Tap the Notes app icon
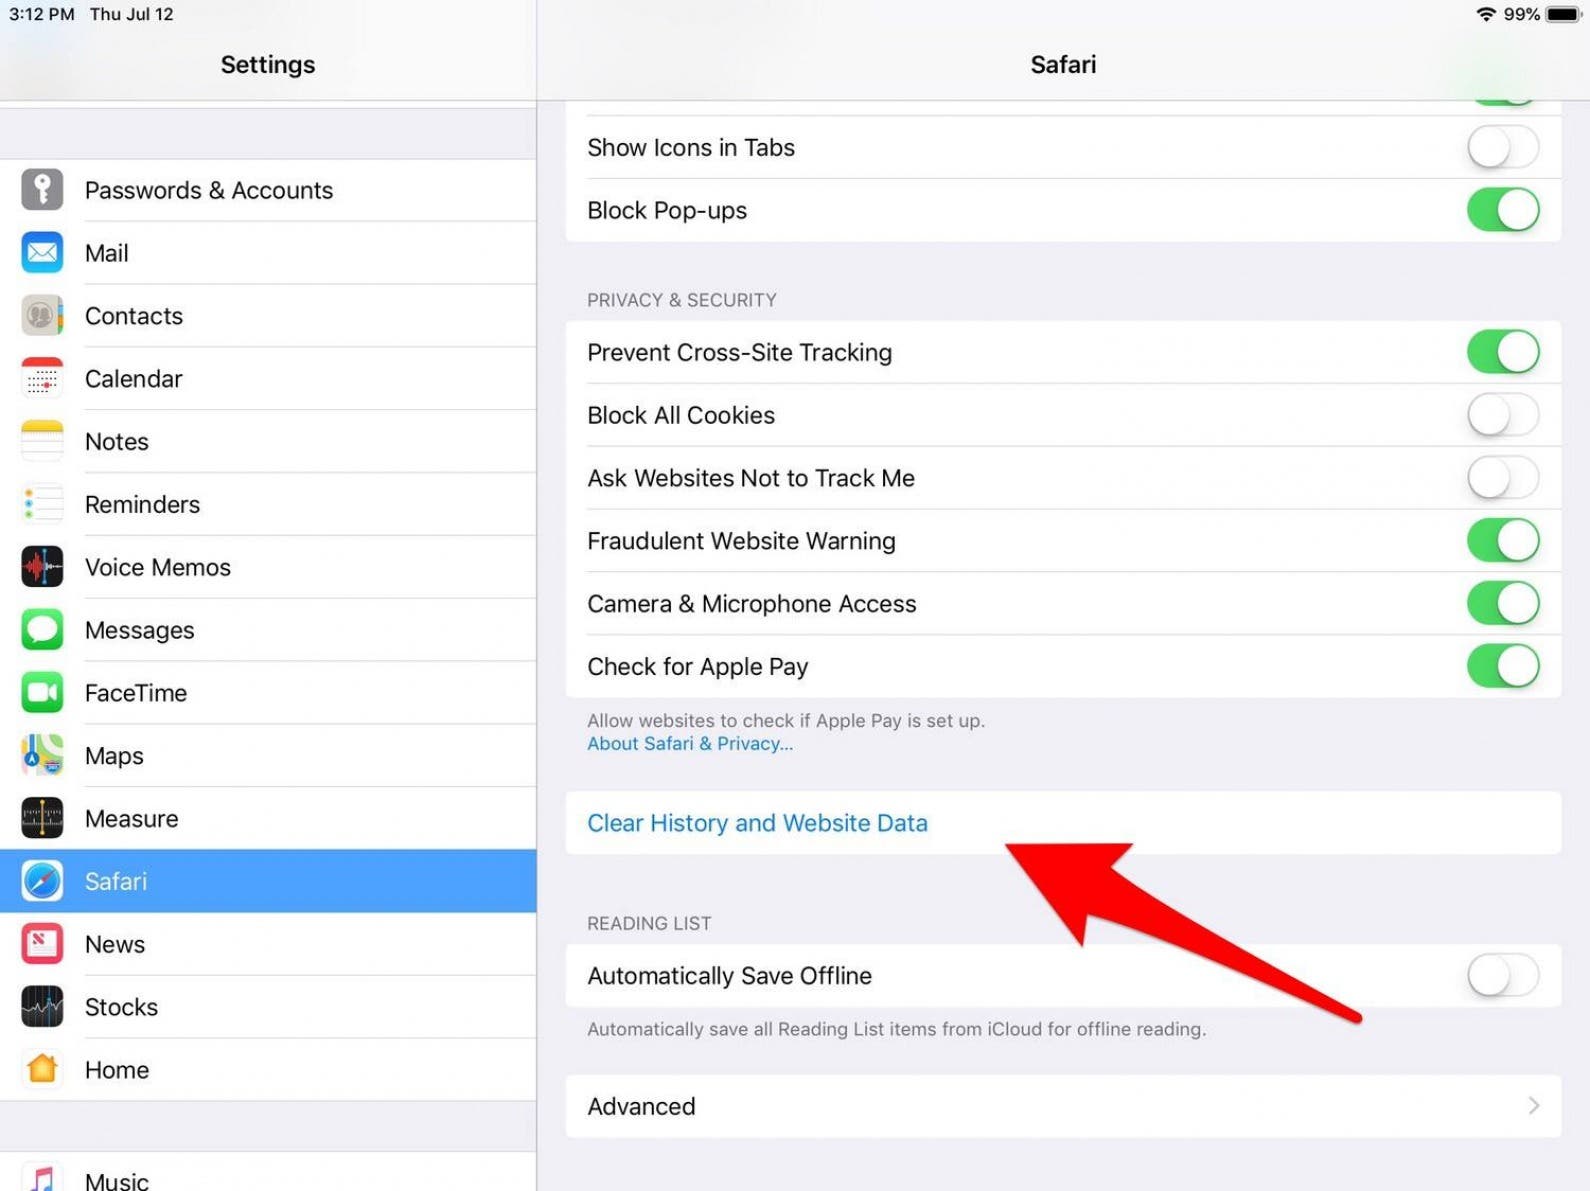 pos(42,441)
